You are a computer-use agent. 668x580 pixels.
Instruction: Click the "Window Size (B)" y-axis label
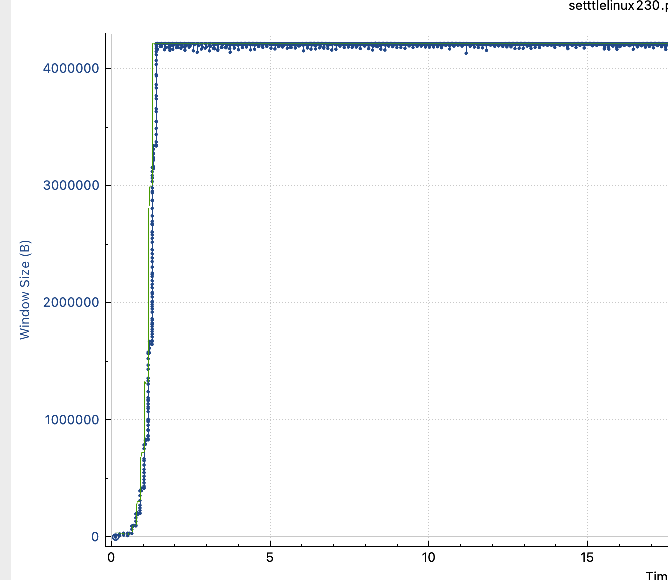(x=25, y=289)
